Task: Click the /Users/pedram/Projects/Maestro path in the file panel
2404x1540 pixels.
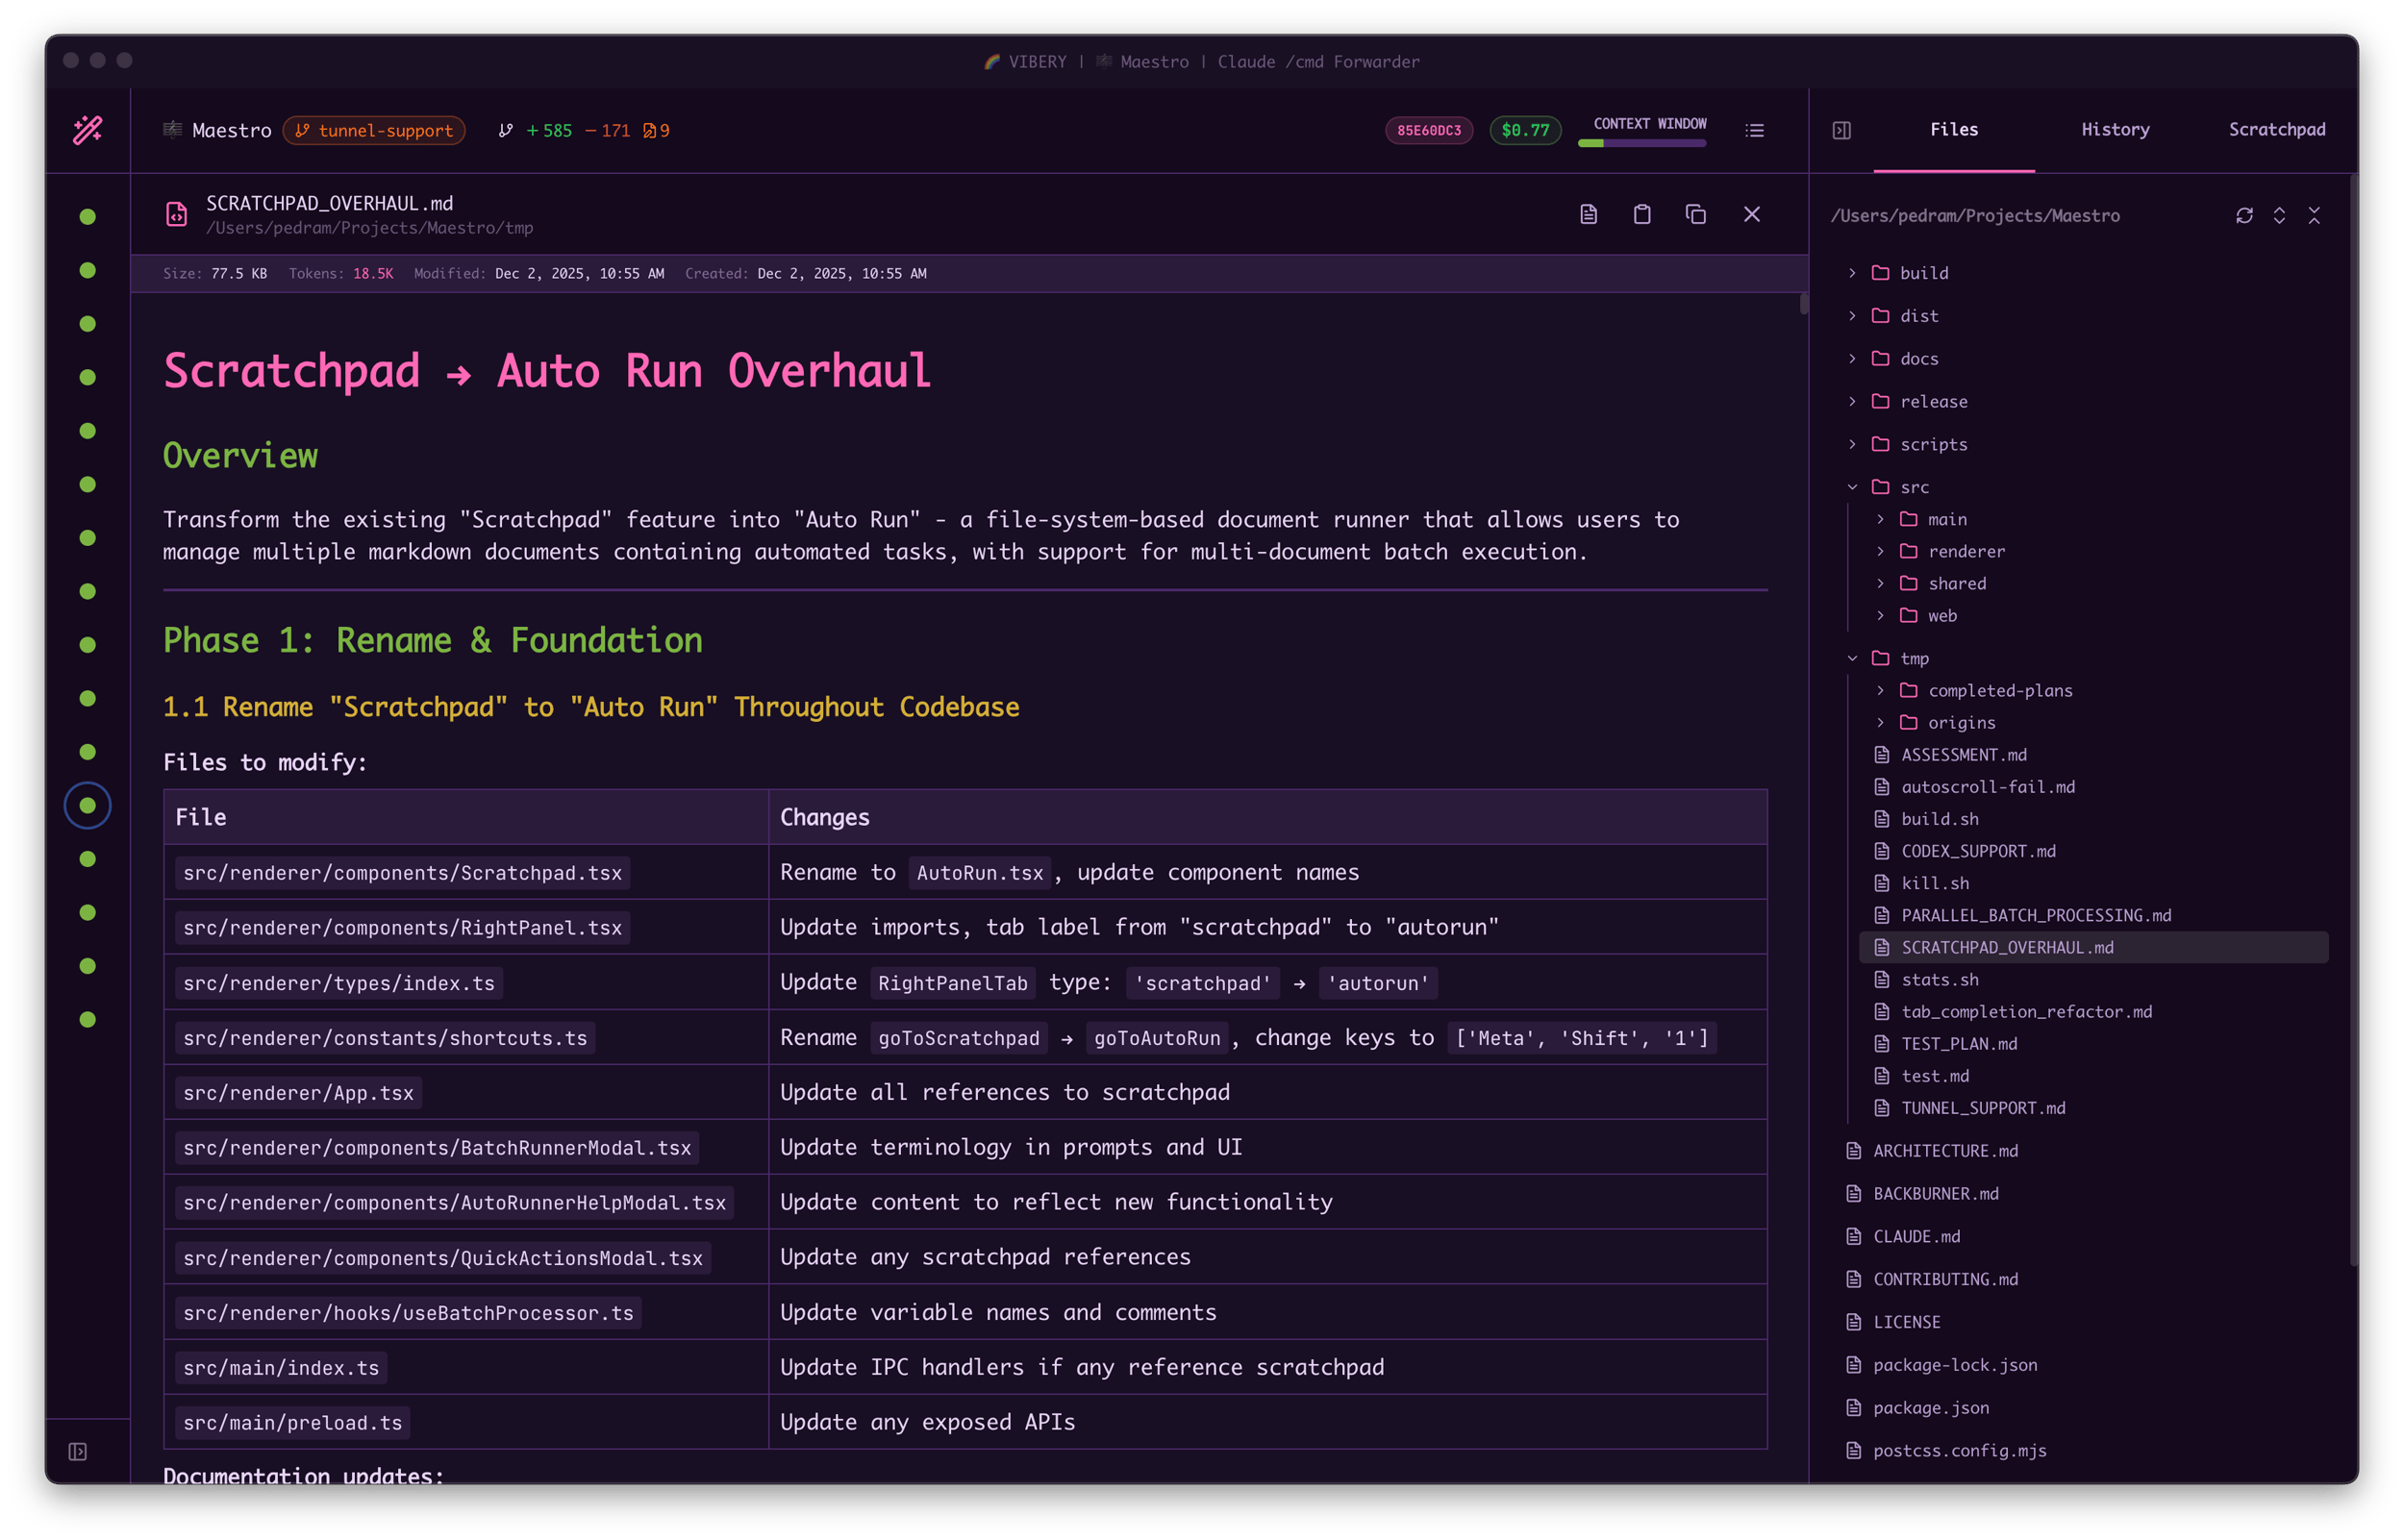Action: (x=1974, y=216)
